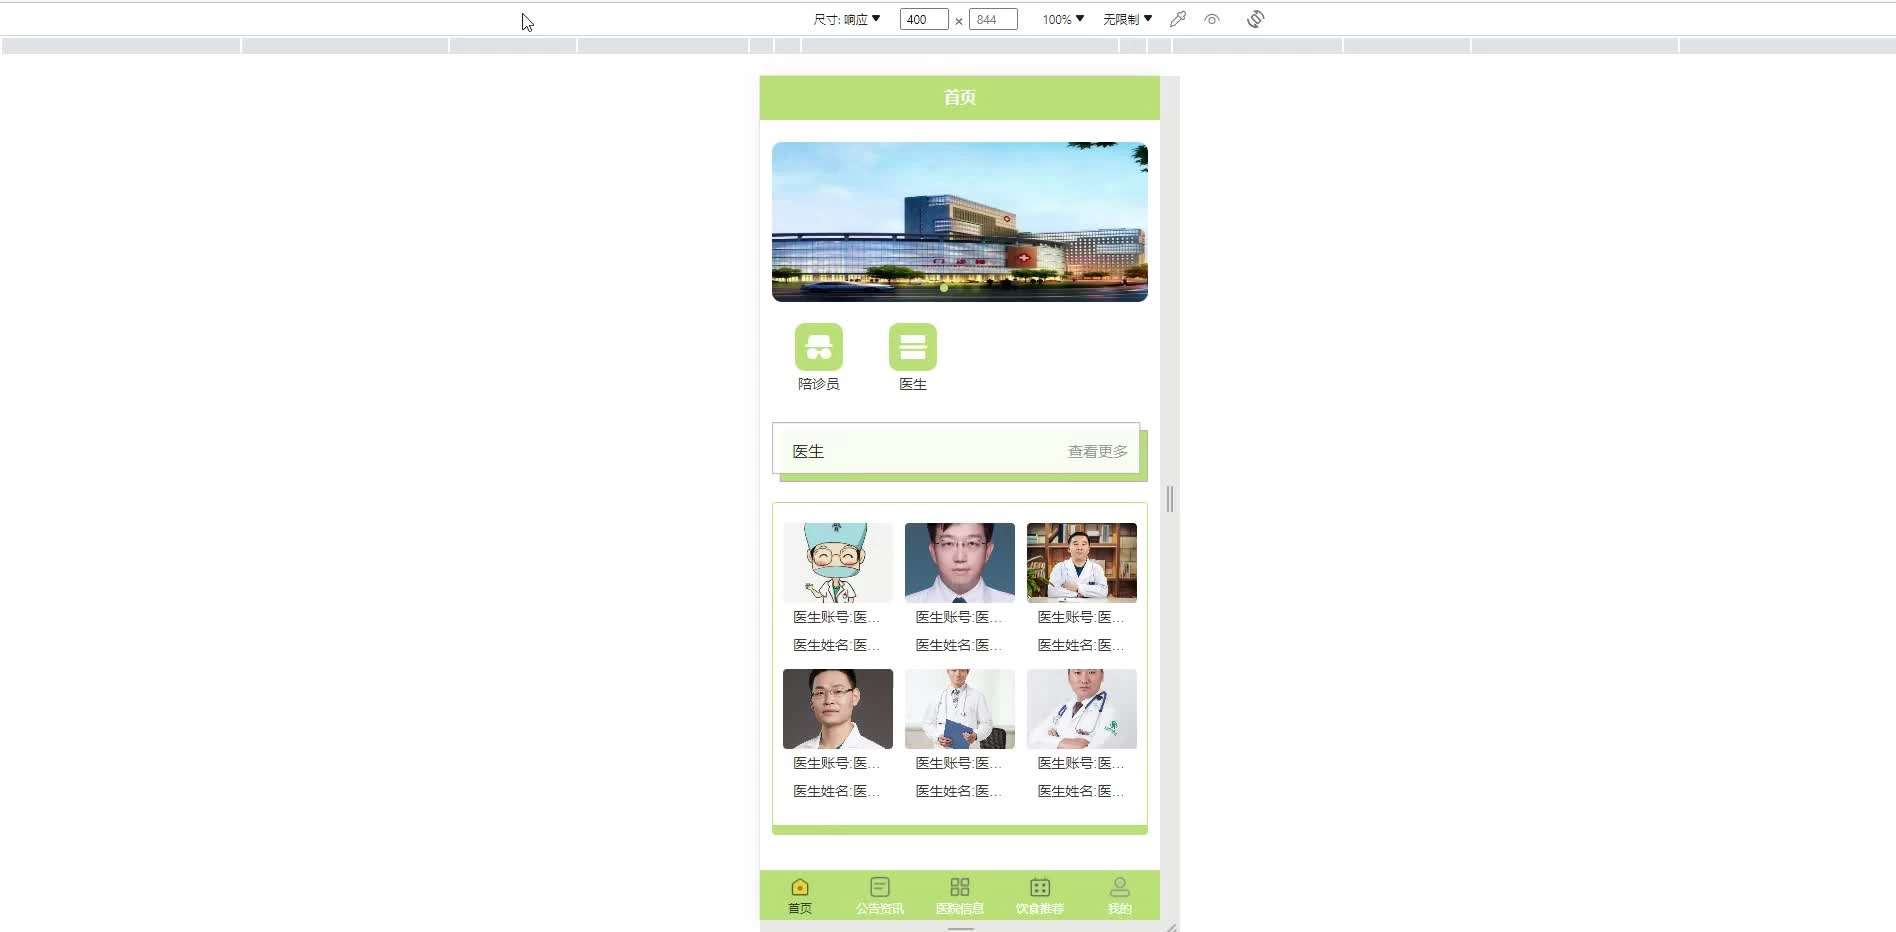The width and height of the screenshot is (1896, 932).
Task: Click the bottom-right corner viewport resize handle
Action: pos(1171,927)
